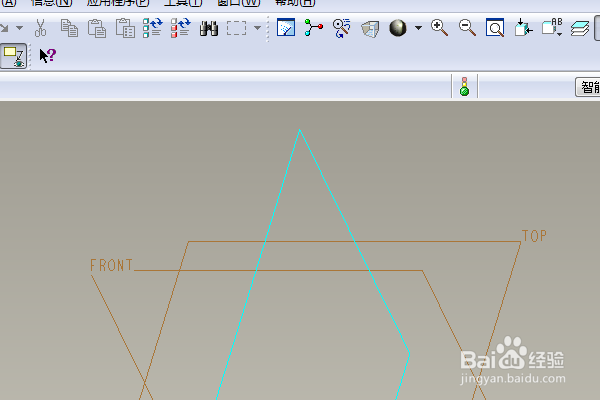This screenshot has height=400, width=600.
Task: Select the shaded sphere display style
Action: coord(398,28)
